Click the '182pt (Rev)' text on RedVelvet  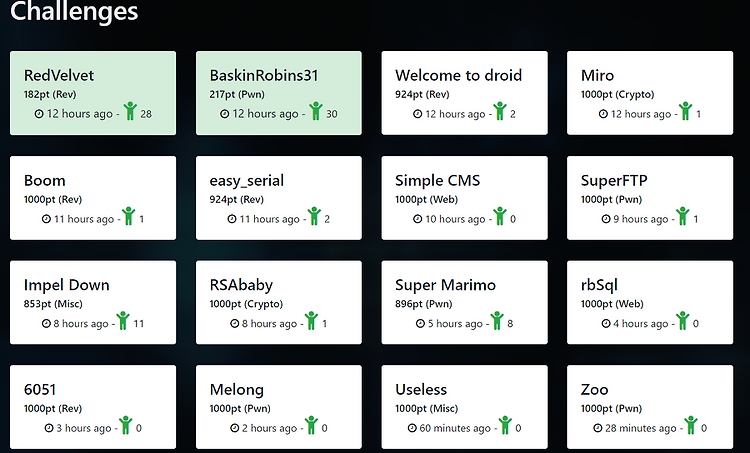(50, 95)
